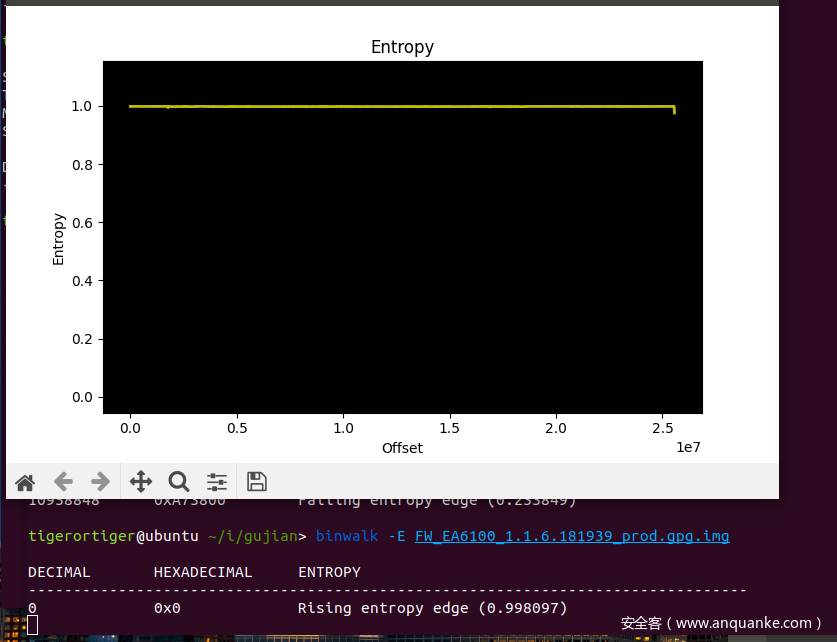Click the underlined FW_EA6100 firmware filename
The height and width of the screenshot is (642, 837).
tap(572, 537)
